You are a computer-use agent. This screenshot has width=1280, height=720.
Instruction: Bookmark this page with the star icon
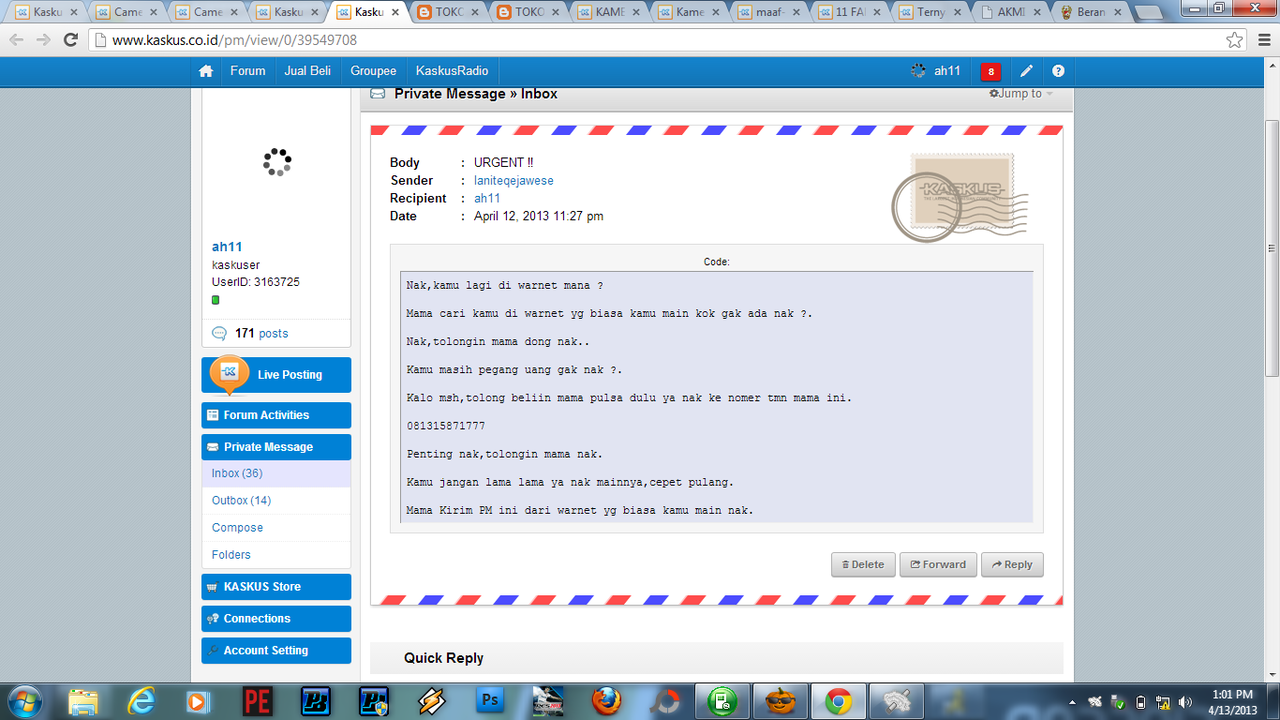pos(1235,40)
